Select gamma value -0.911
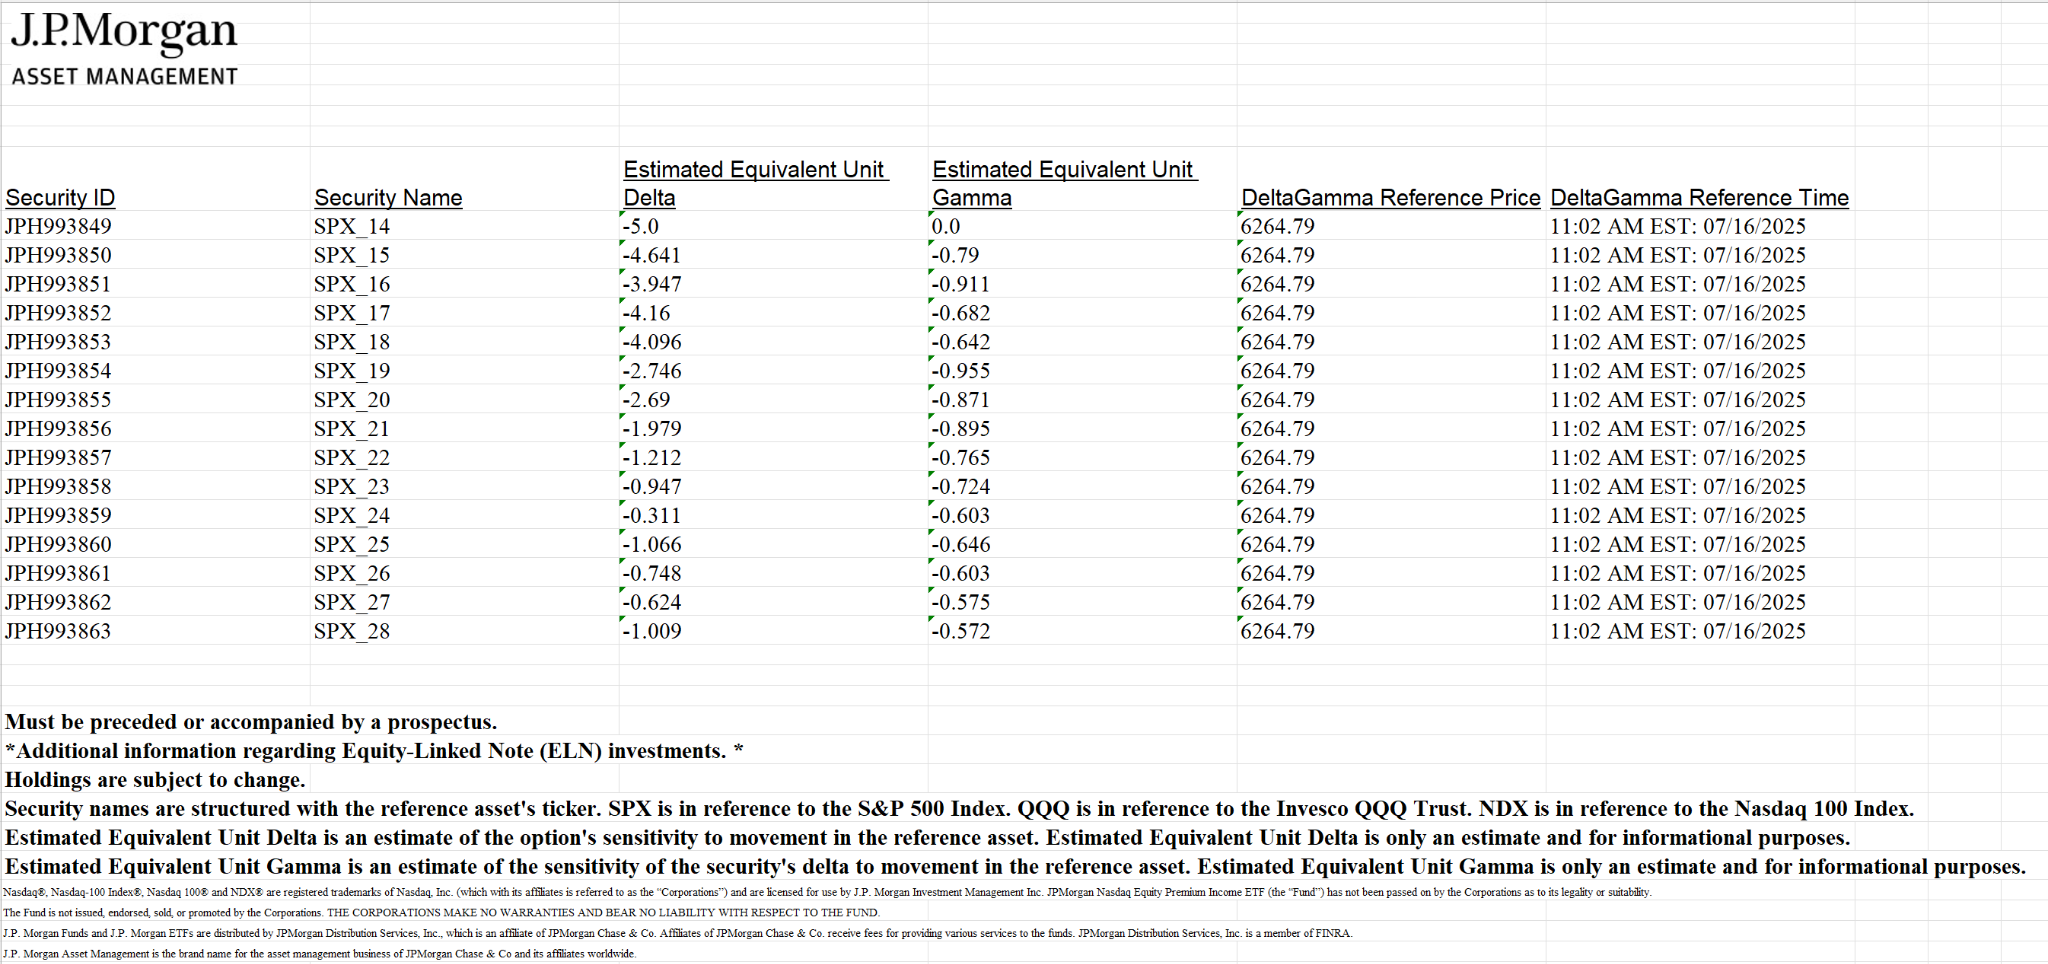 (961, 285)
